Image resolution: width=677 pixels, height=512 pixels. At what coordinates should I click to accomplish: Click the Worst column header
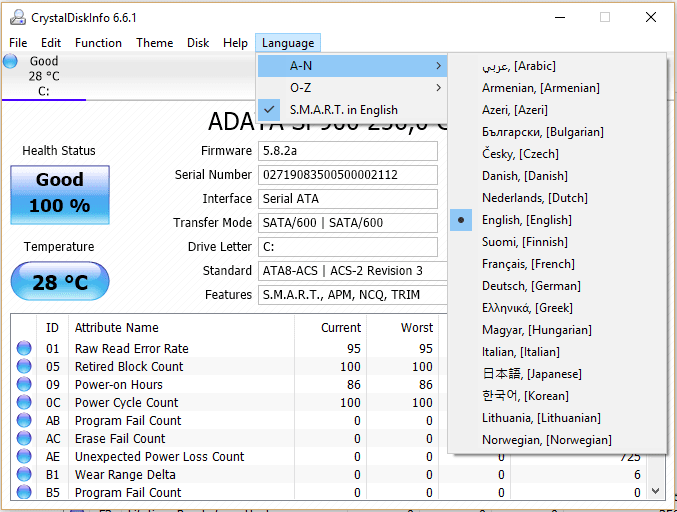click(403, 328)
